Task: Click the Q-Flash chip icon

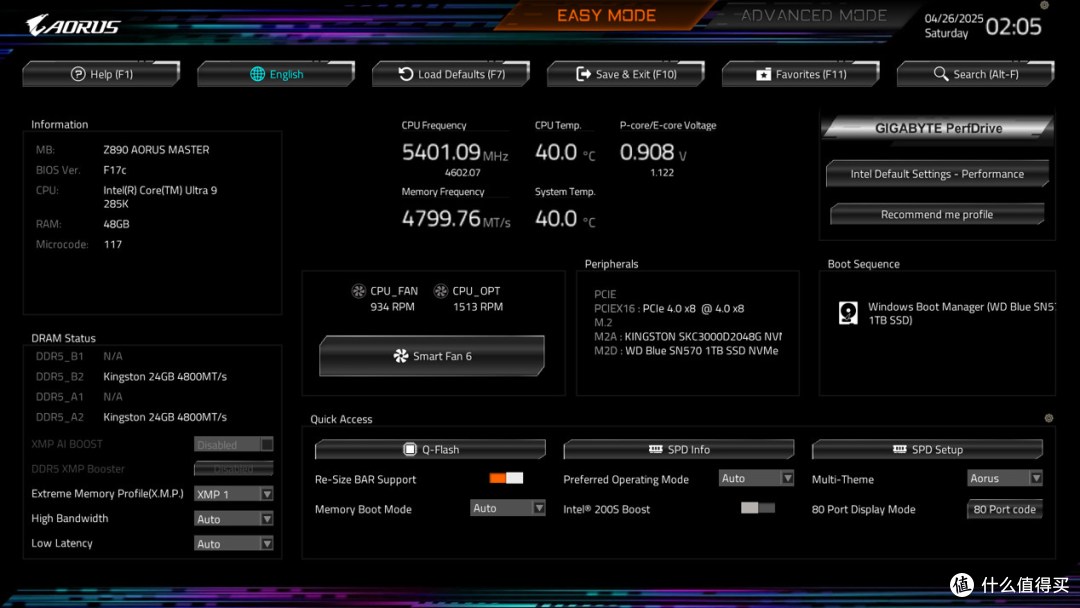Action: click(x=410, y=449)
